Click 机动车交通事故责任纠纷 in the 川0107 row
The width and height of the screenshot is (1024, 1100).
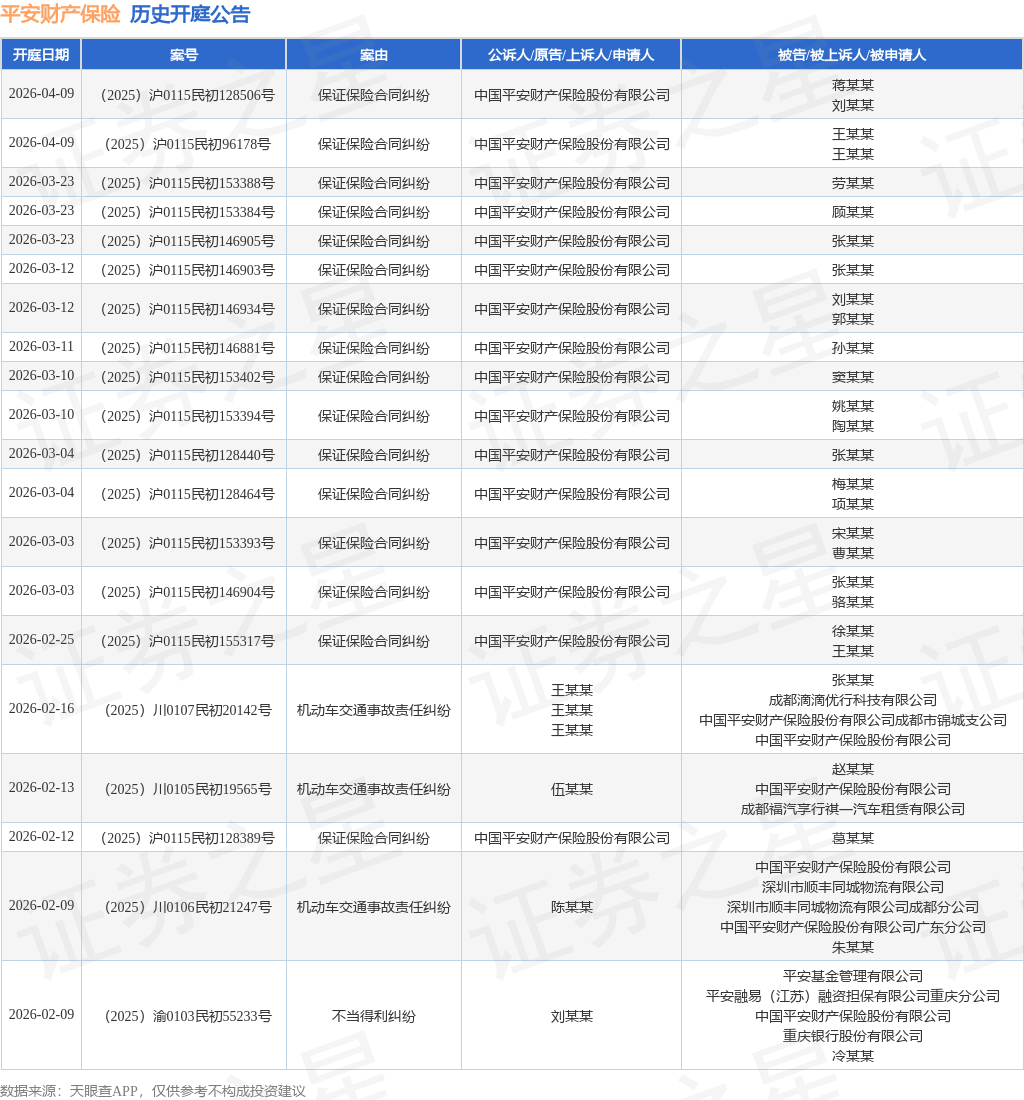pos(373,710)
